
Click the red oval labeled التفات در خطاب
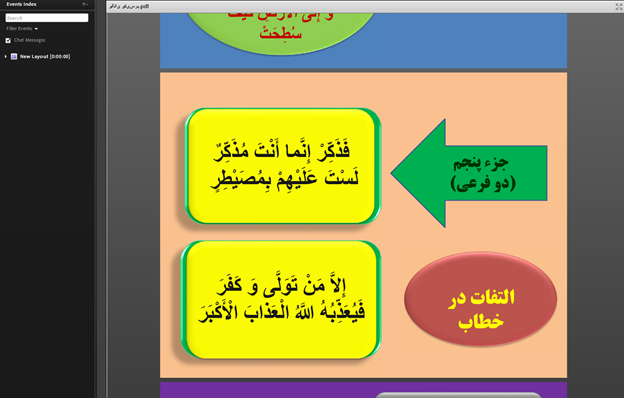click(480, 299)
